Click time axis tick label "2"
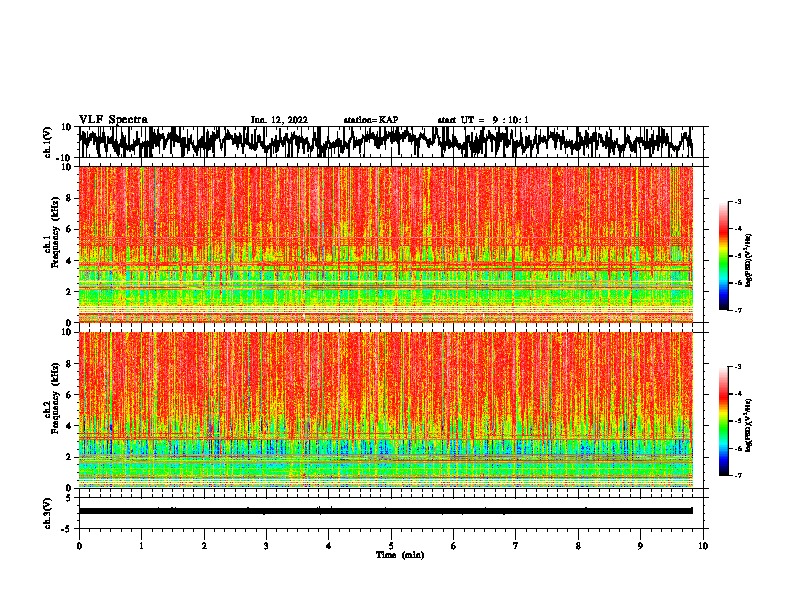Image resolution: width=792 pixels, height=612 pixels. [x=204, y=546]
